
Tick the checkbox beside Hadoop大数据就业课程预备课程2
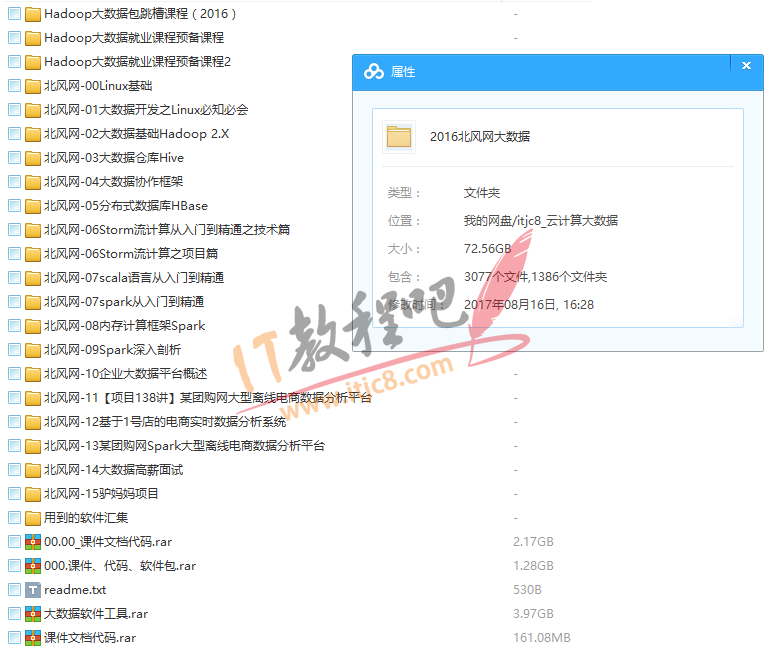(x=15, y=62)
